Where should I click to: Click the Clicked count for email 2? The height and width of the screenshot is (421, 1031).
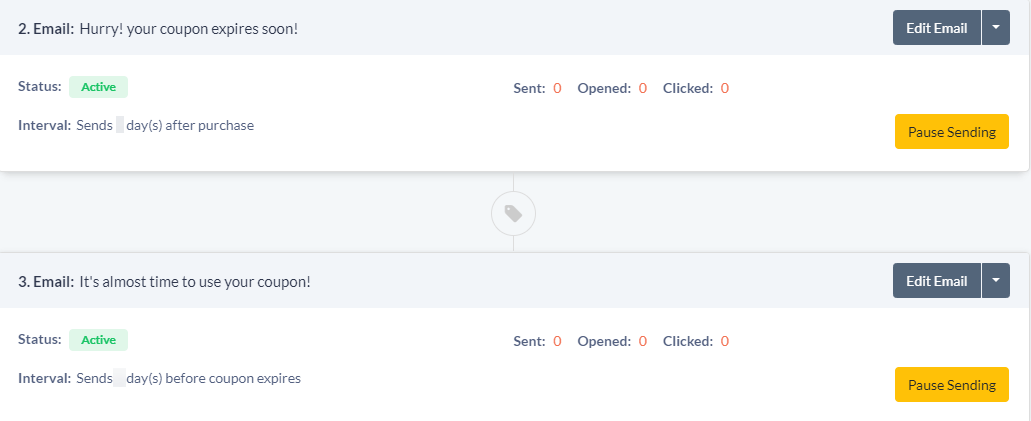(724, 88)
